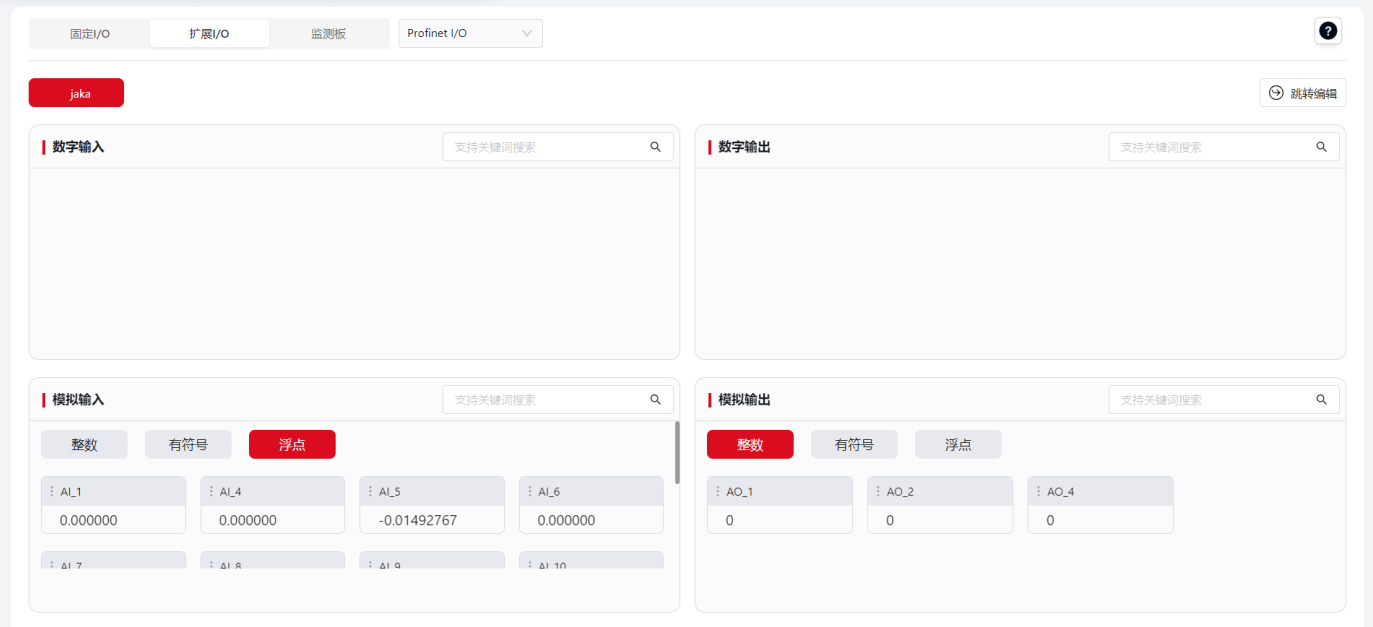Switch to the 固定I/O tab
The image size is (1373, 627).
click(90, 34)
